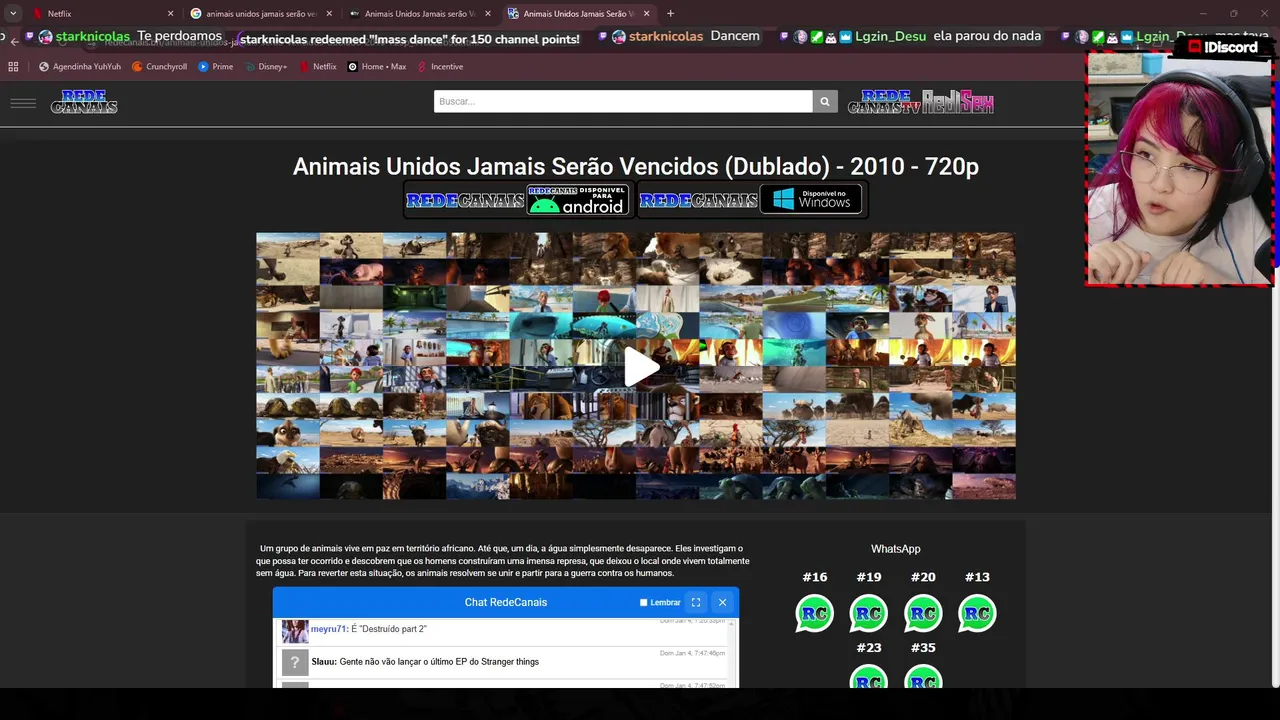
Task: Click the movie synopsis paragraph
Action: pyautogui.click(x=503, y=561)
